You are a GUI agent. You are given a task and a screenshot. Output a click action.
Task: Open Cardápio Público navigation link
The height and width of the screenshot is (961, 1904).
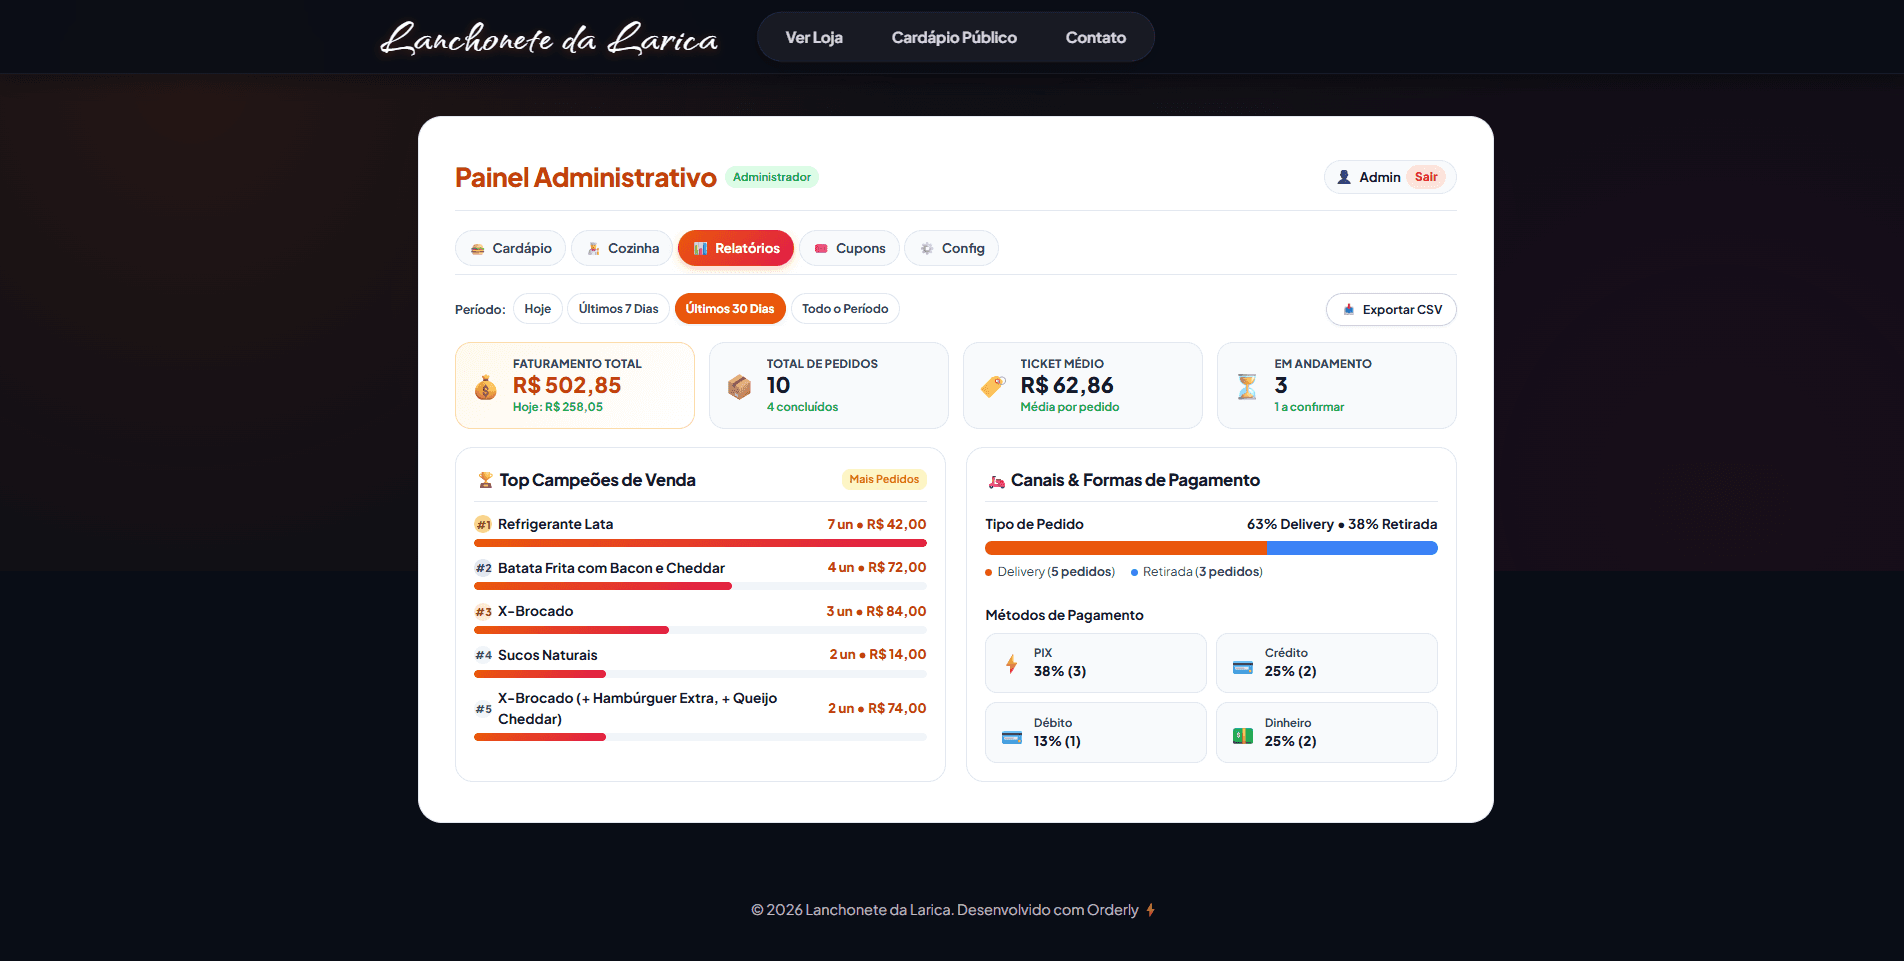click(954, 37)
